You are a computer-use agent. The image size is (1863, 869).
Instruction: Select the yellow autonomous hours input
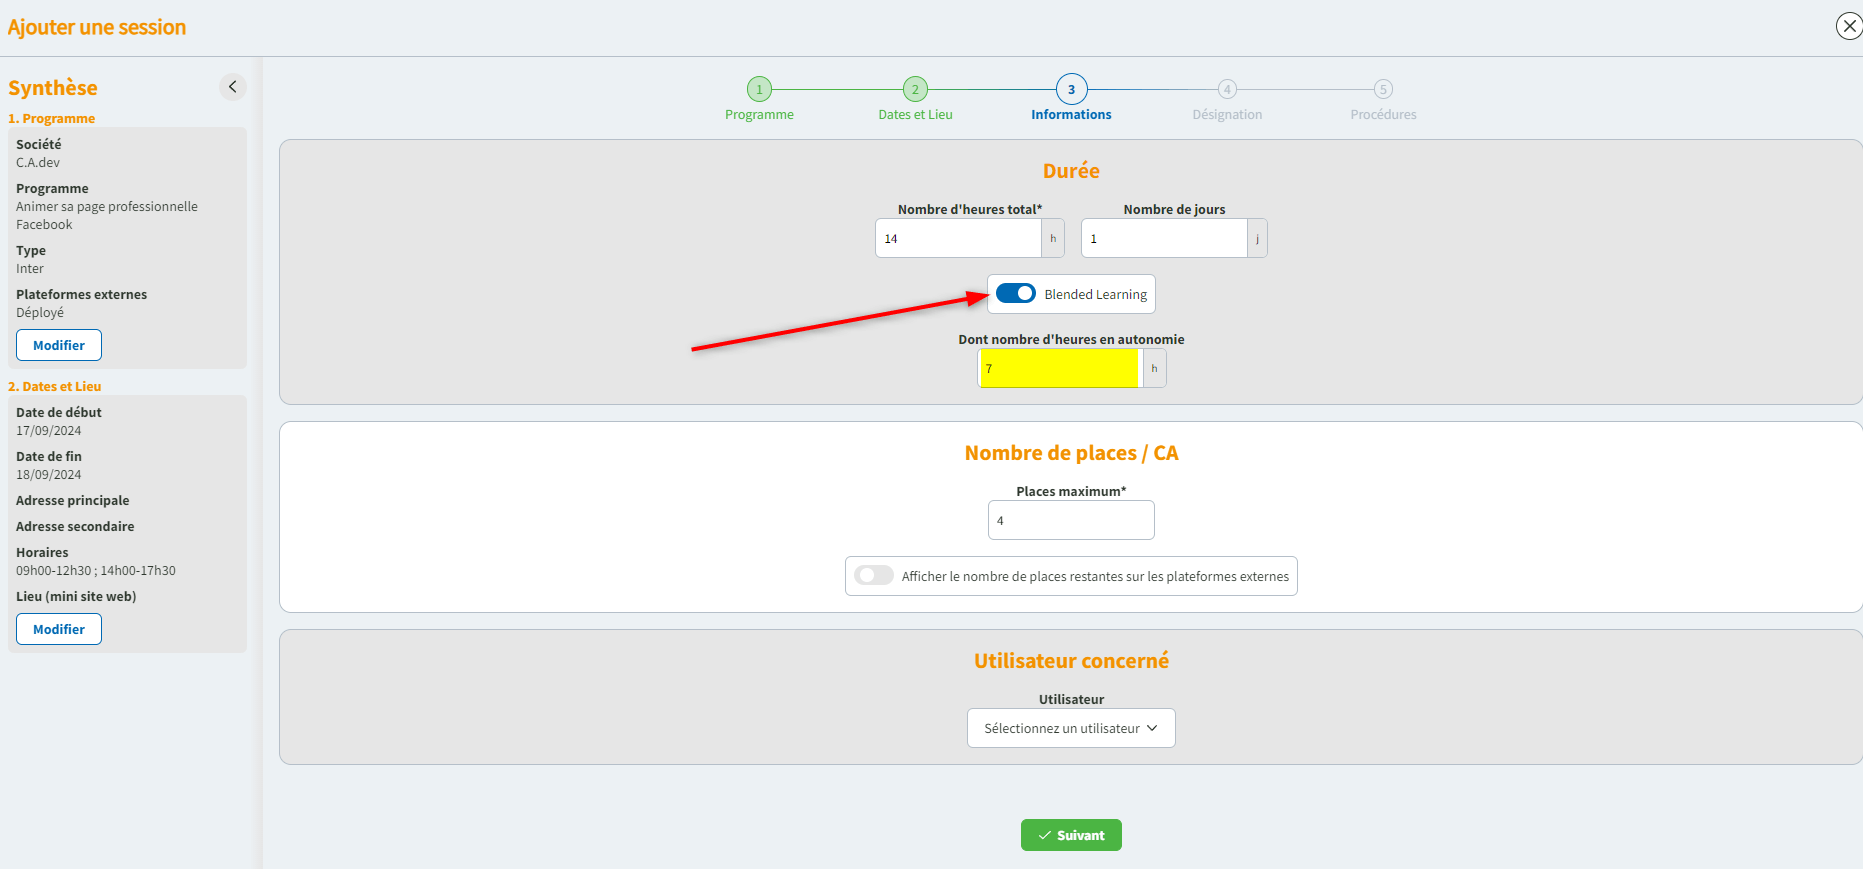click(1059, 369)
